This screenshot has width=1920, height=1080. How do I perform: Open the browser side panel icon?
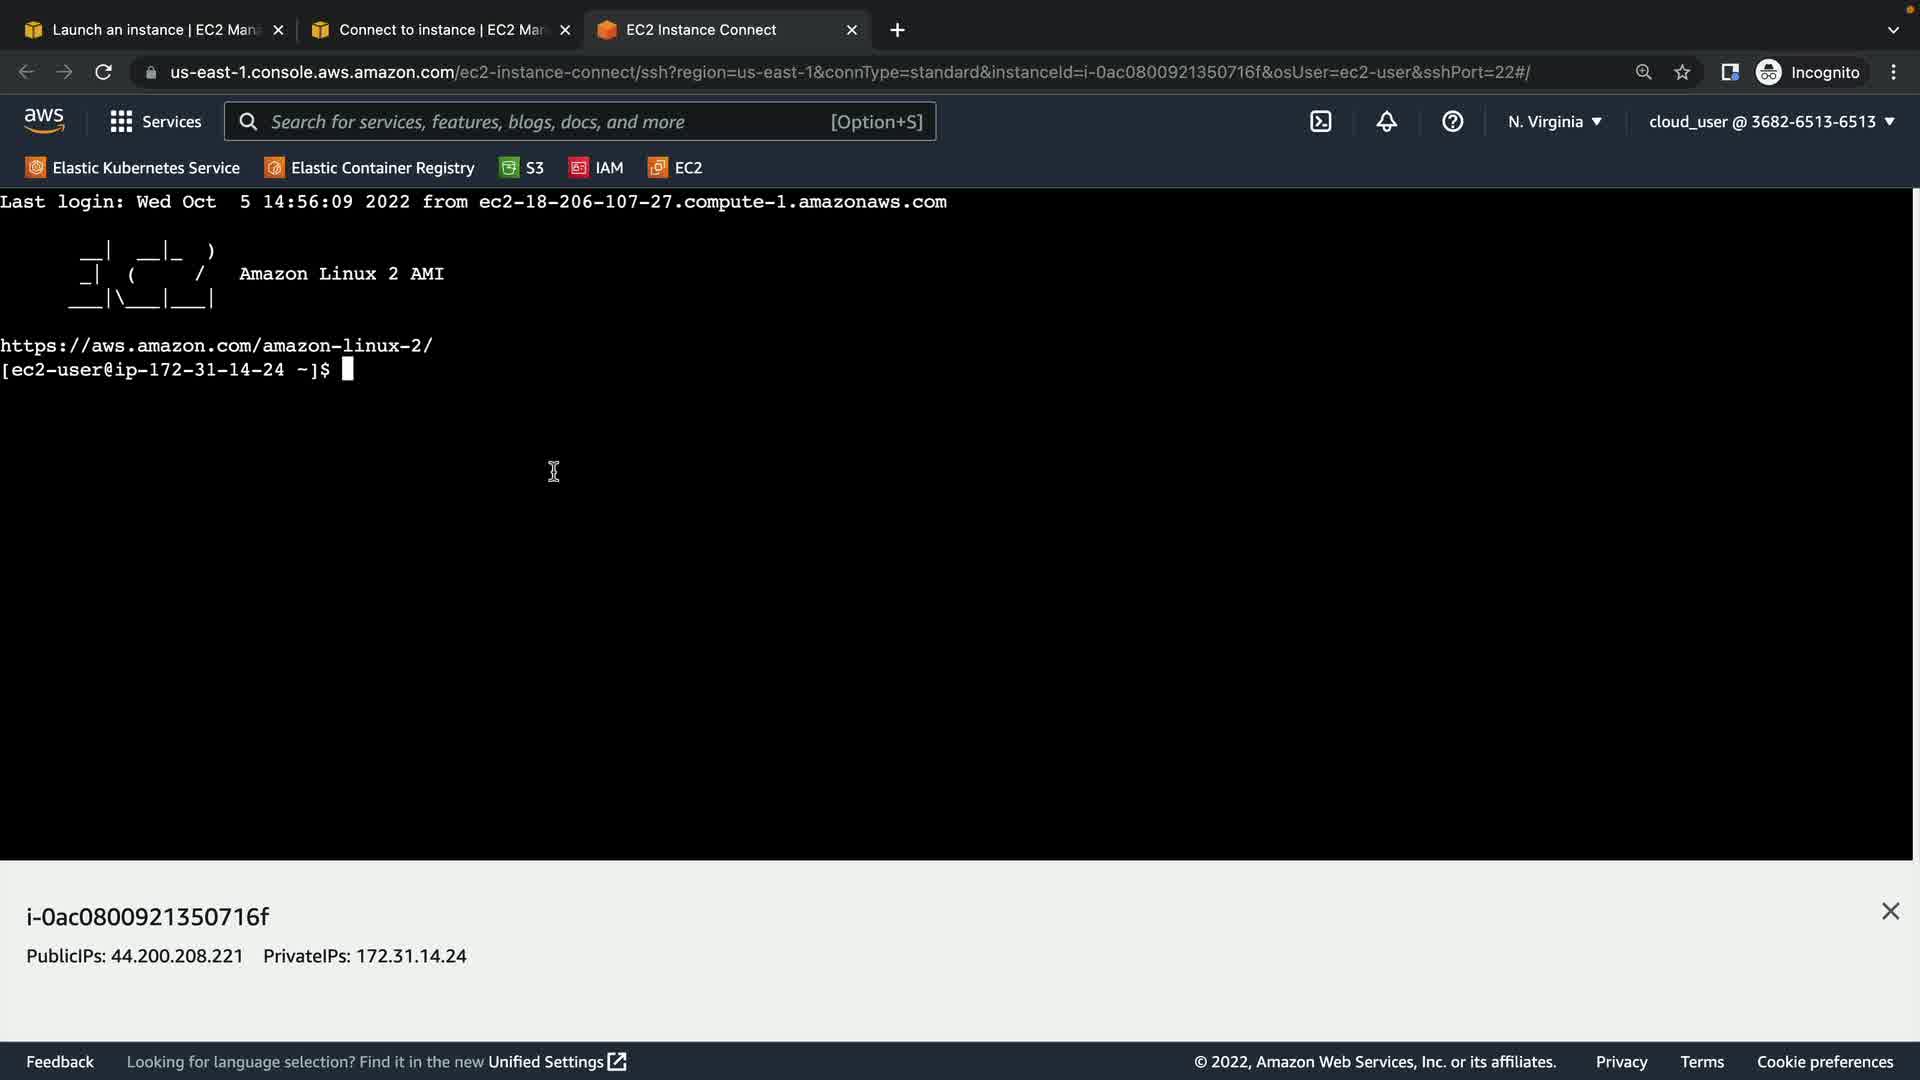[x=1729, y=72]
